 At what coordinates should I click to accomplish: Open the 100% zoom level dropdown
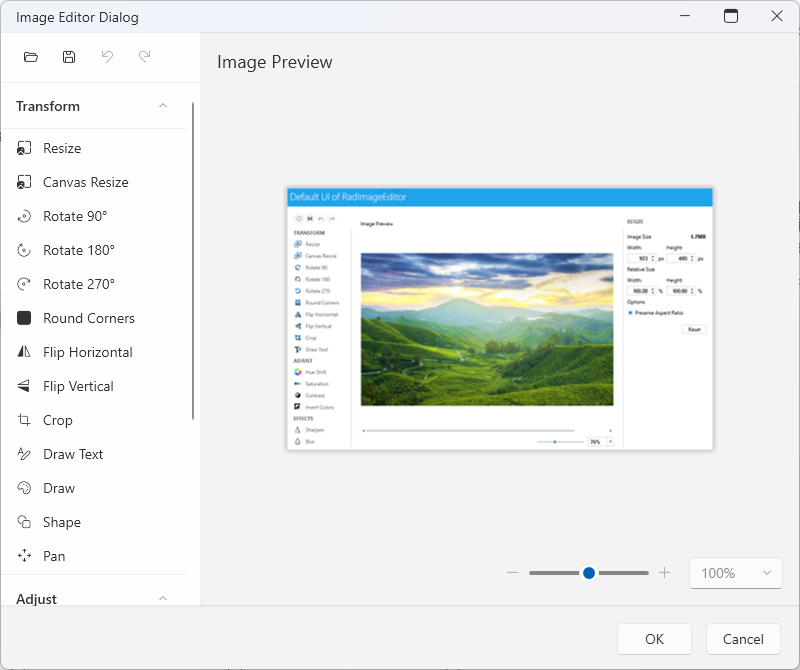(x=736, y=573)
